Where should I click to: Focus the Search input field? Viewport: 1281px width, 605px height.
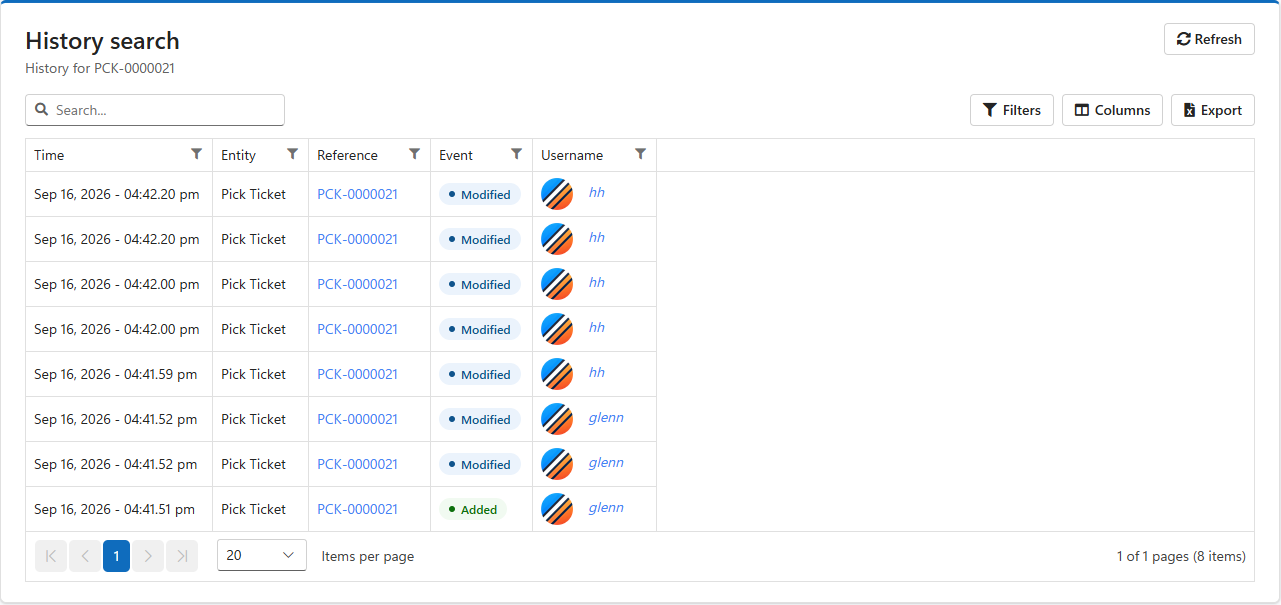155,110
